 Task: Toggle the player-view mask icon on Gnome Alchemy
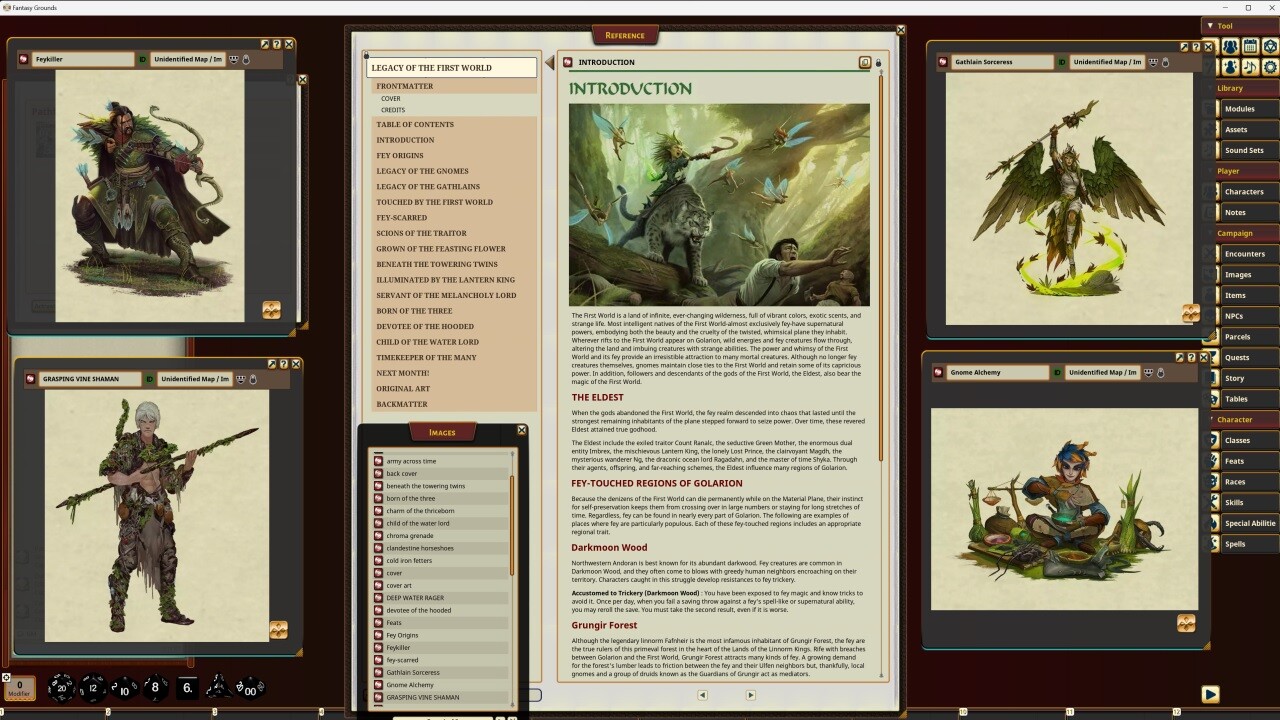point(1148,371)
